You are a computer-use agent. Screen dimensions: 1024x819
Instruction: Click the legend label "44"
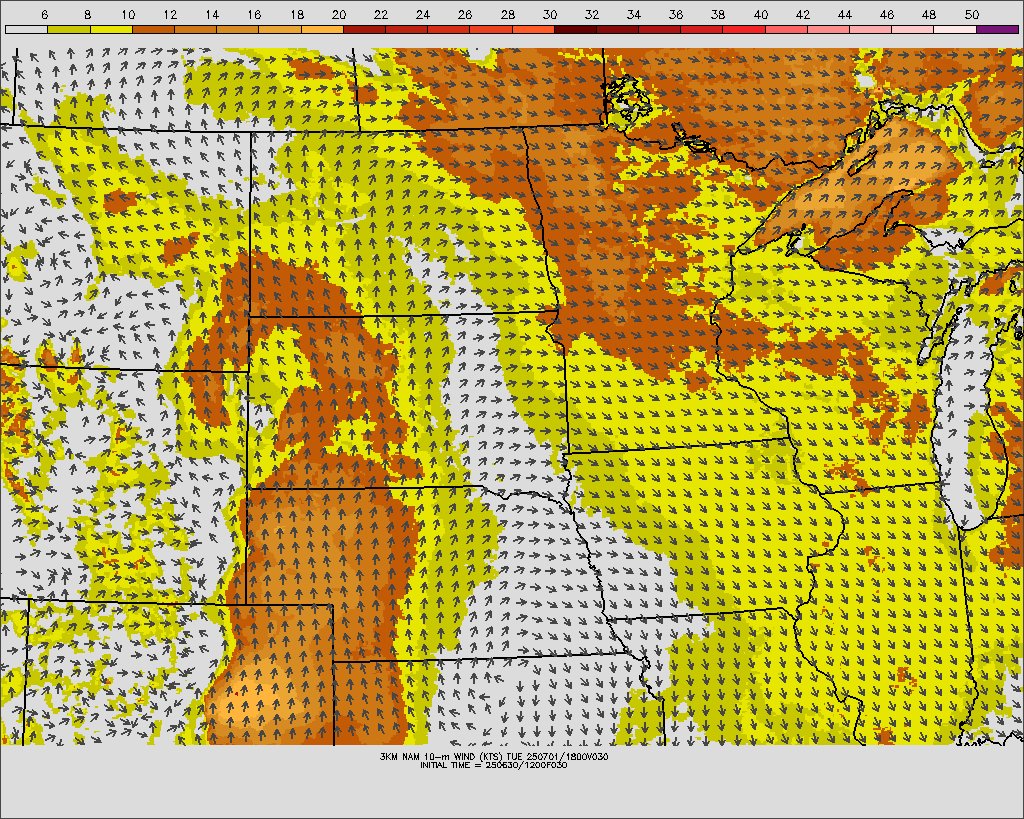[x=845, y=14]
